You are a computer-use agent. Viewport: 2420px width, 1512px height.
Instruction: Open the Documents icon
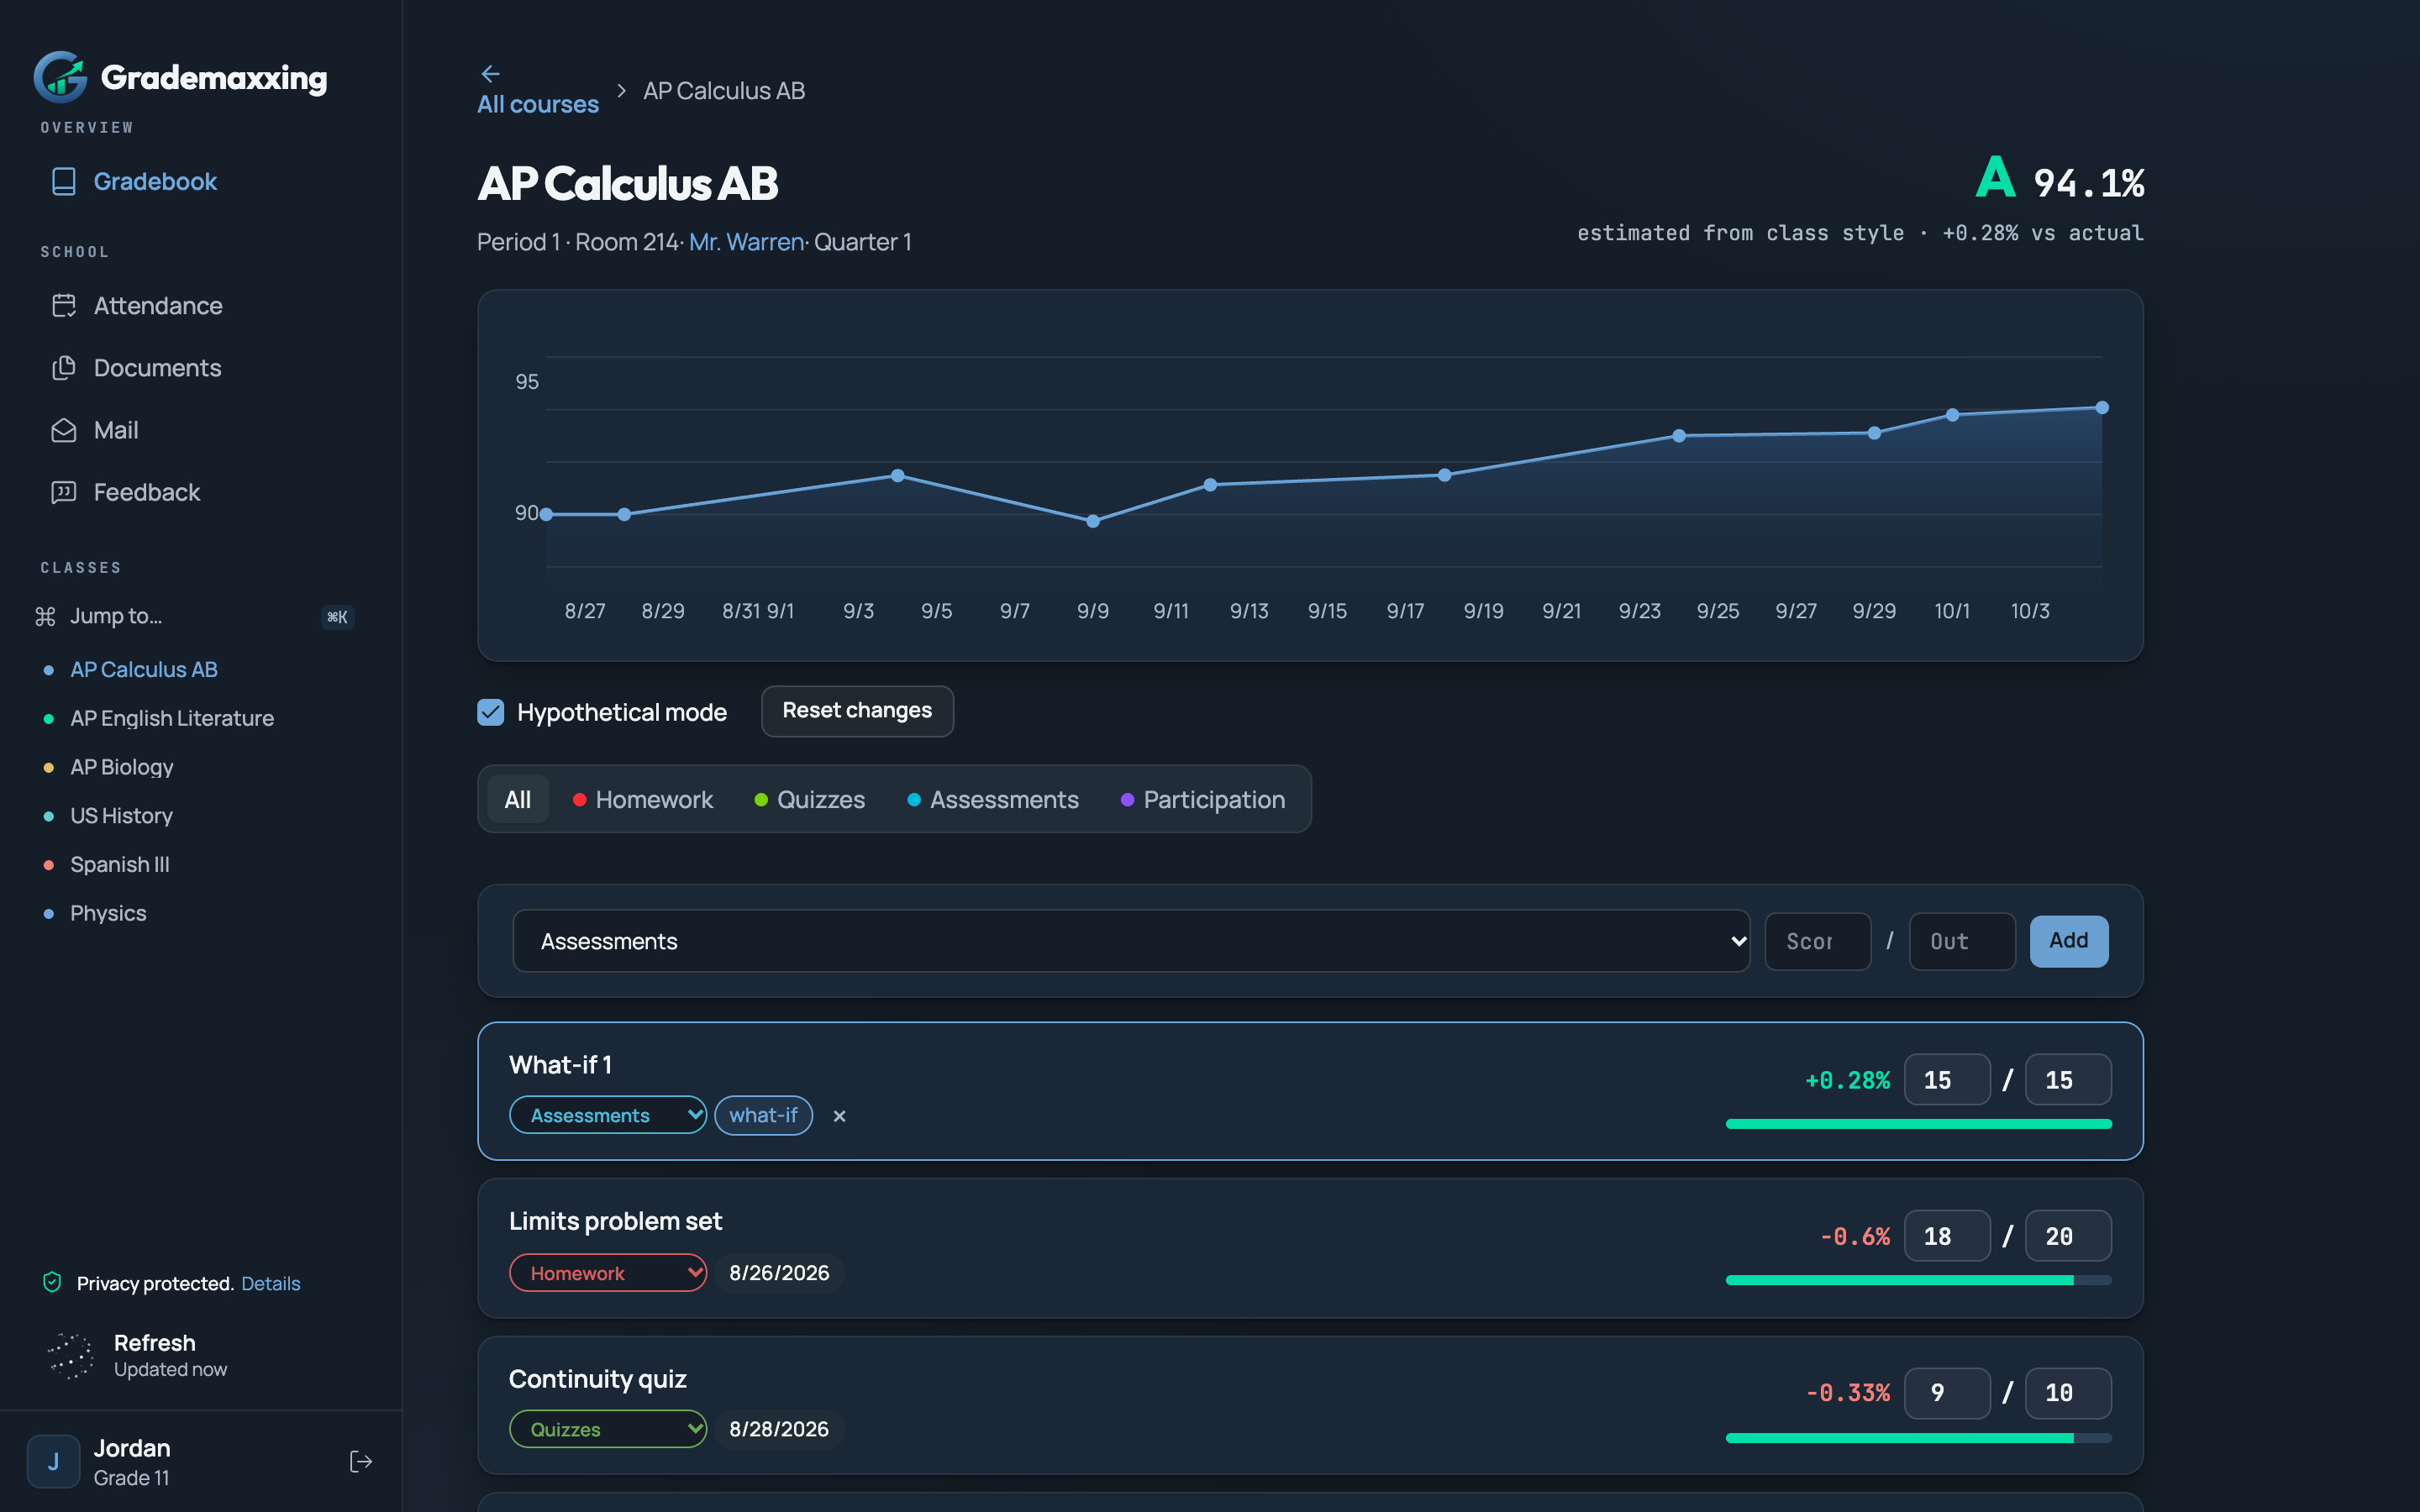pyautogui.click(x=63, y=367)
